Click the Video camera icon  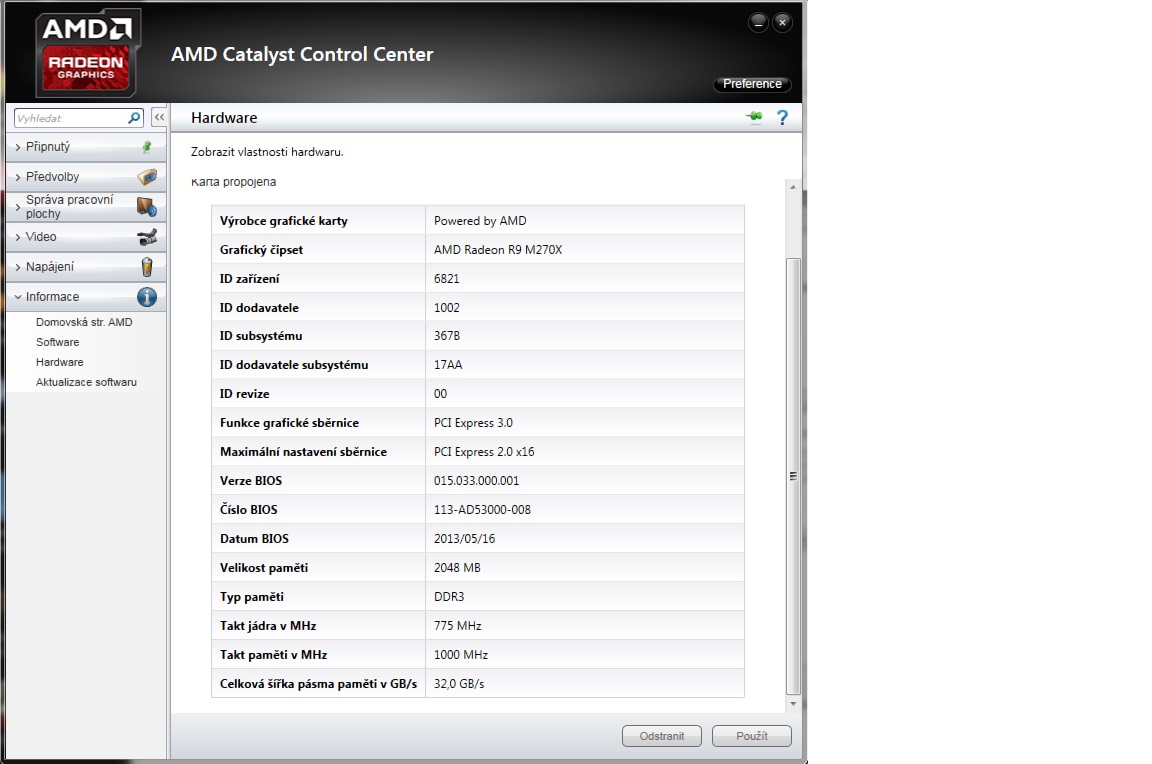[147, 237]
